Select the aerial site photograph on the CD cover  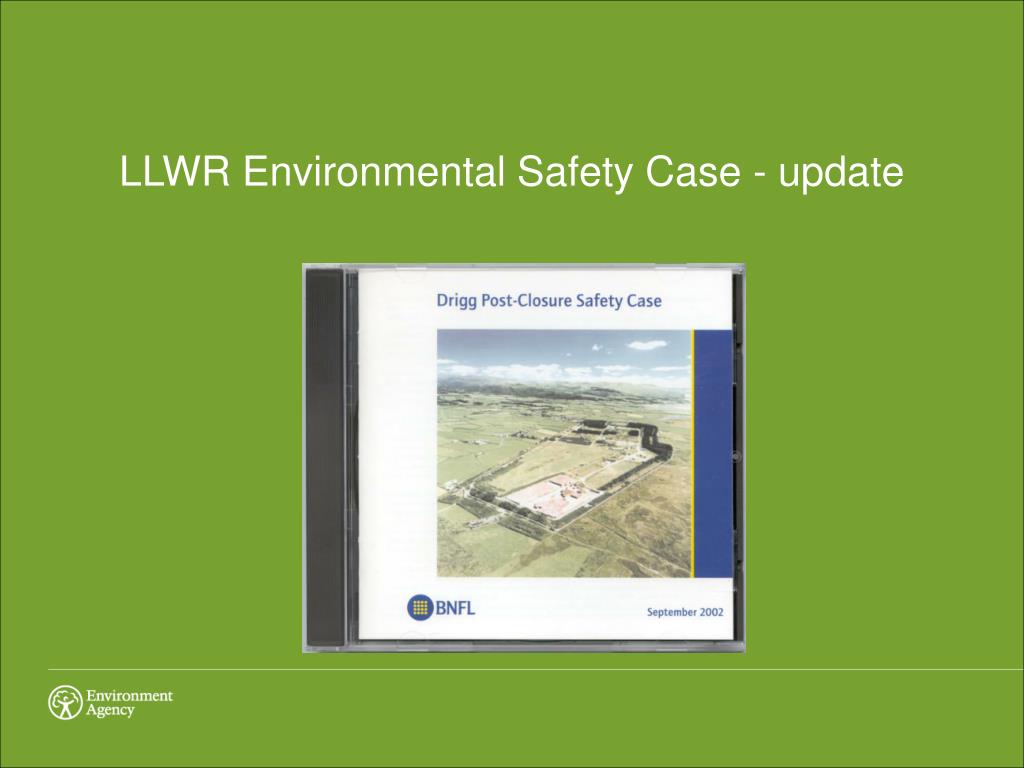[565, 453]
